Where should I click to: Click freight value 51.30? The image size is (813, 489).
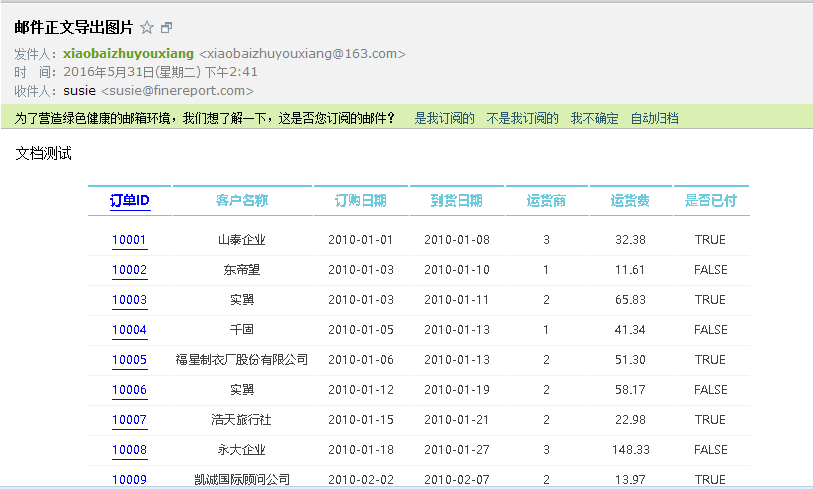point(630,360)
